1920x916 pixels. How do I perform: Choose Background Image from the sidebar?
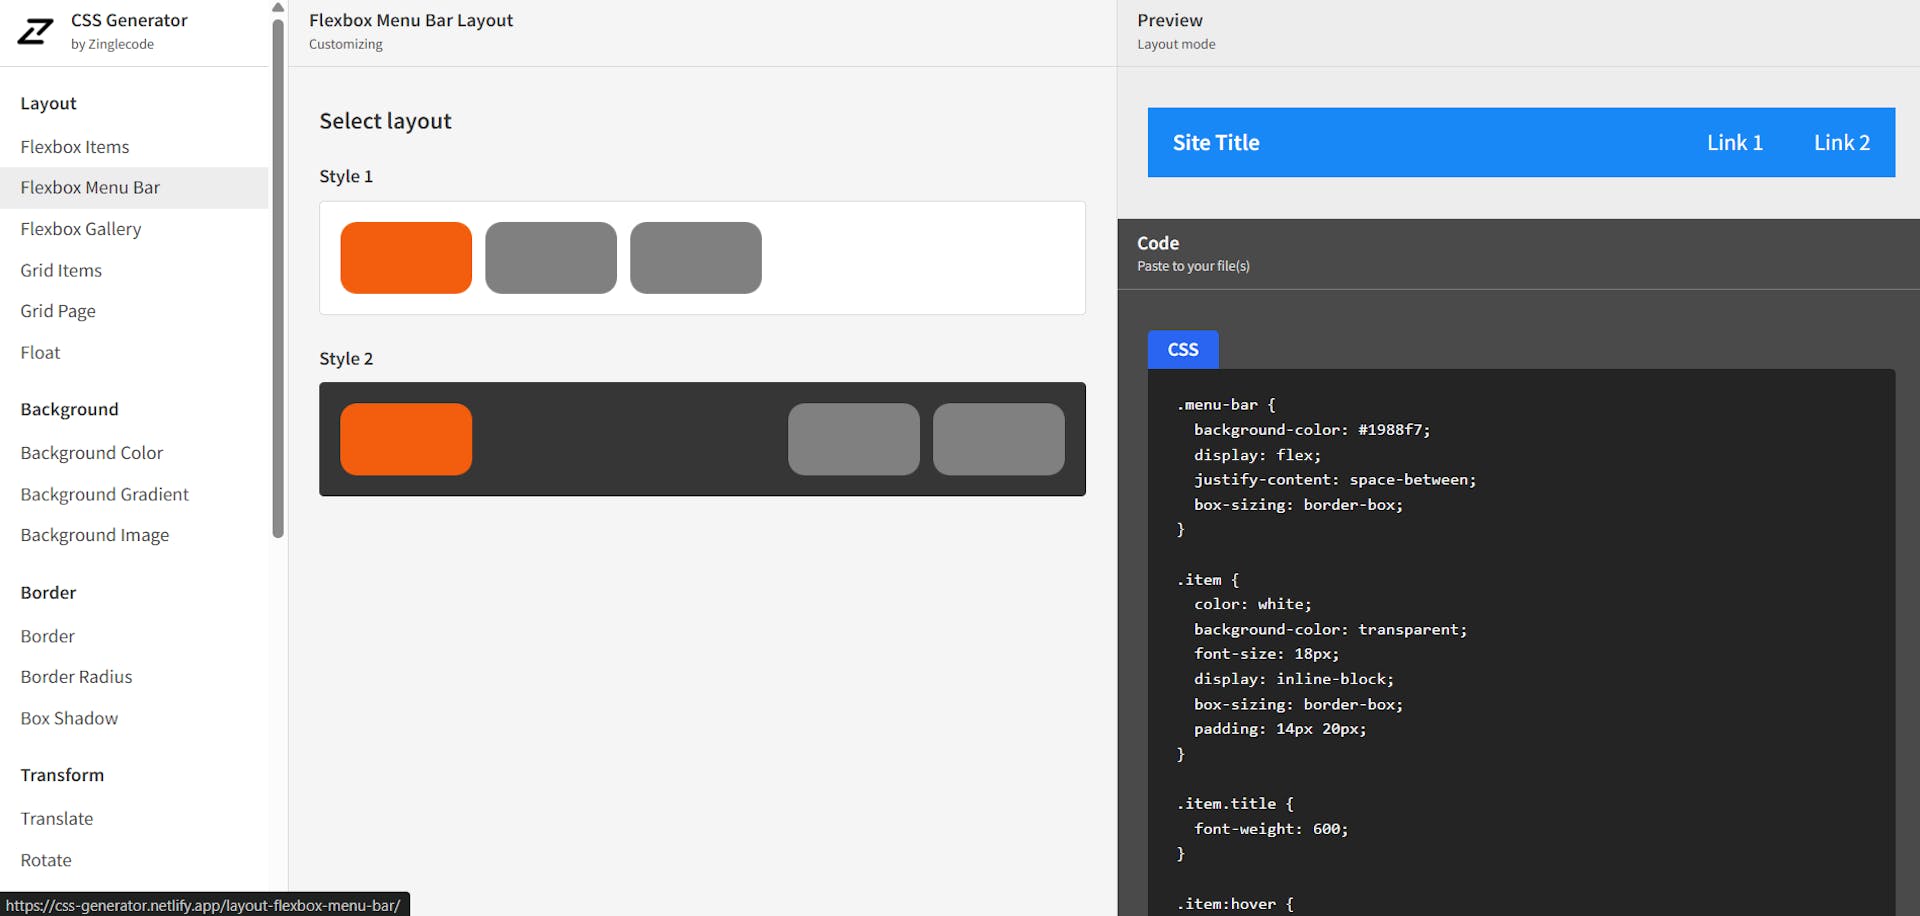pyautogui.click(x=94, y=535)
